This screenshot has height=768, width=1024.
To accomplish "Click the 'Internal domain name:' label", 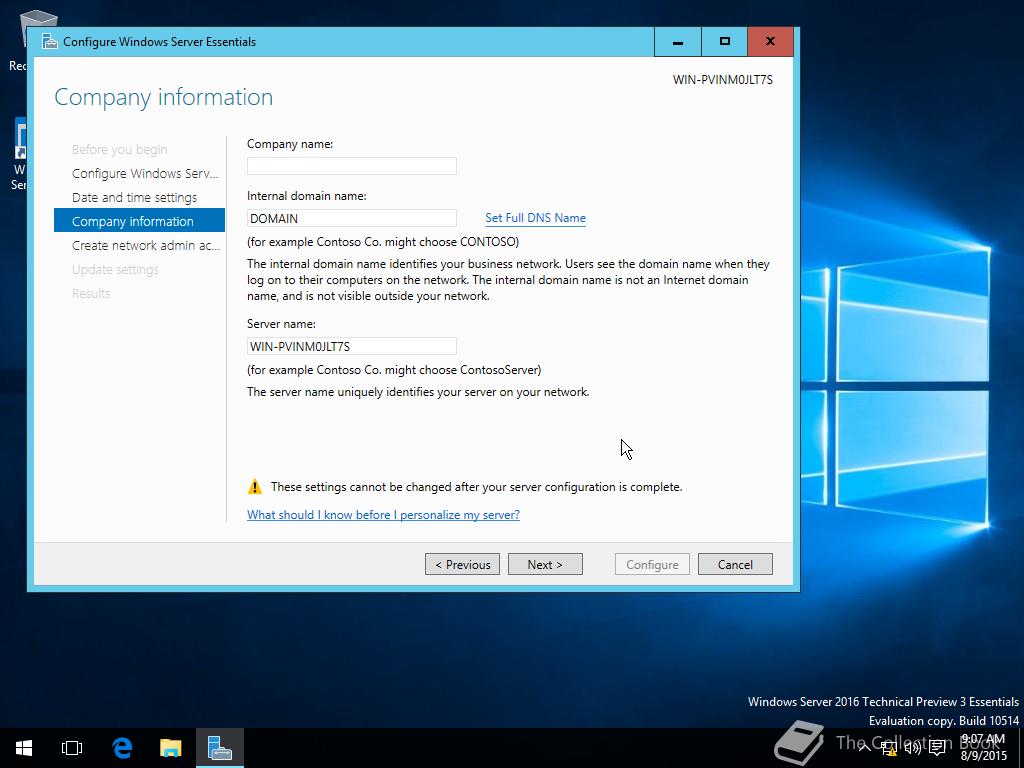I will (x=307, y=196).
